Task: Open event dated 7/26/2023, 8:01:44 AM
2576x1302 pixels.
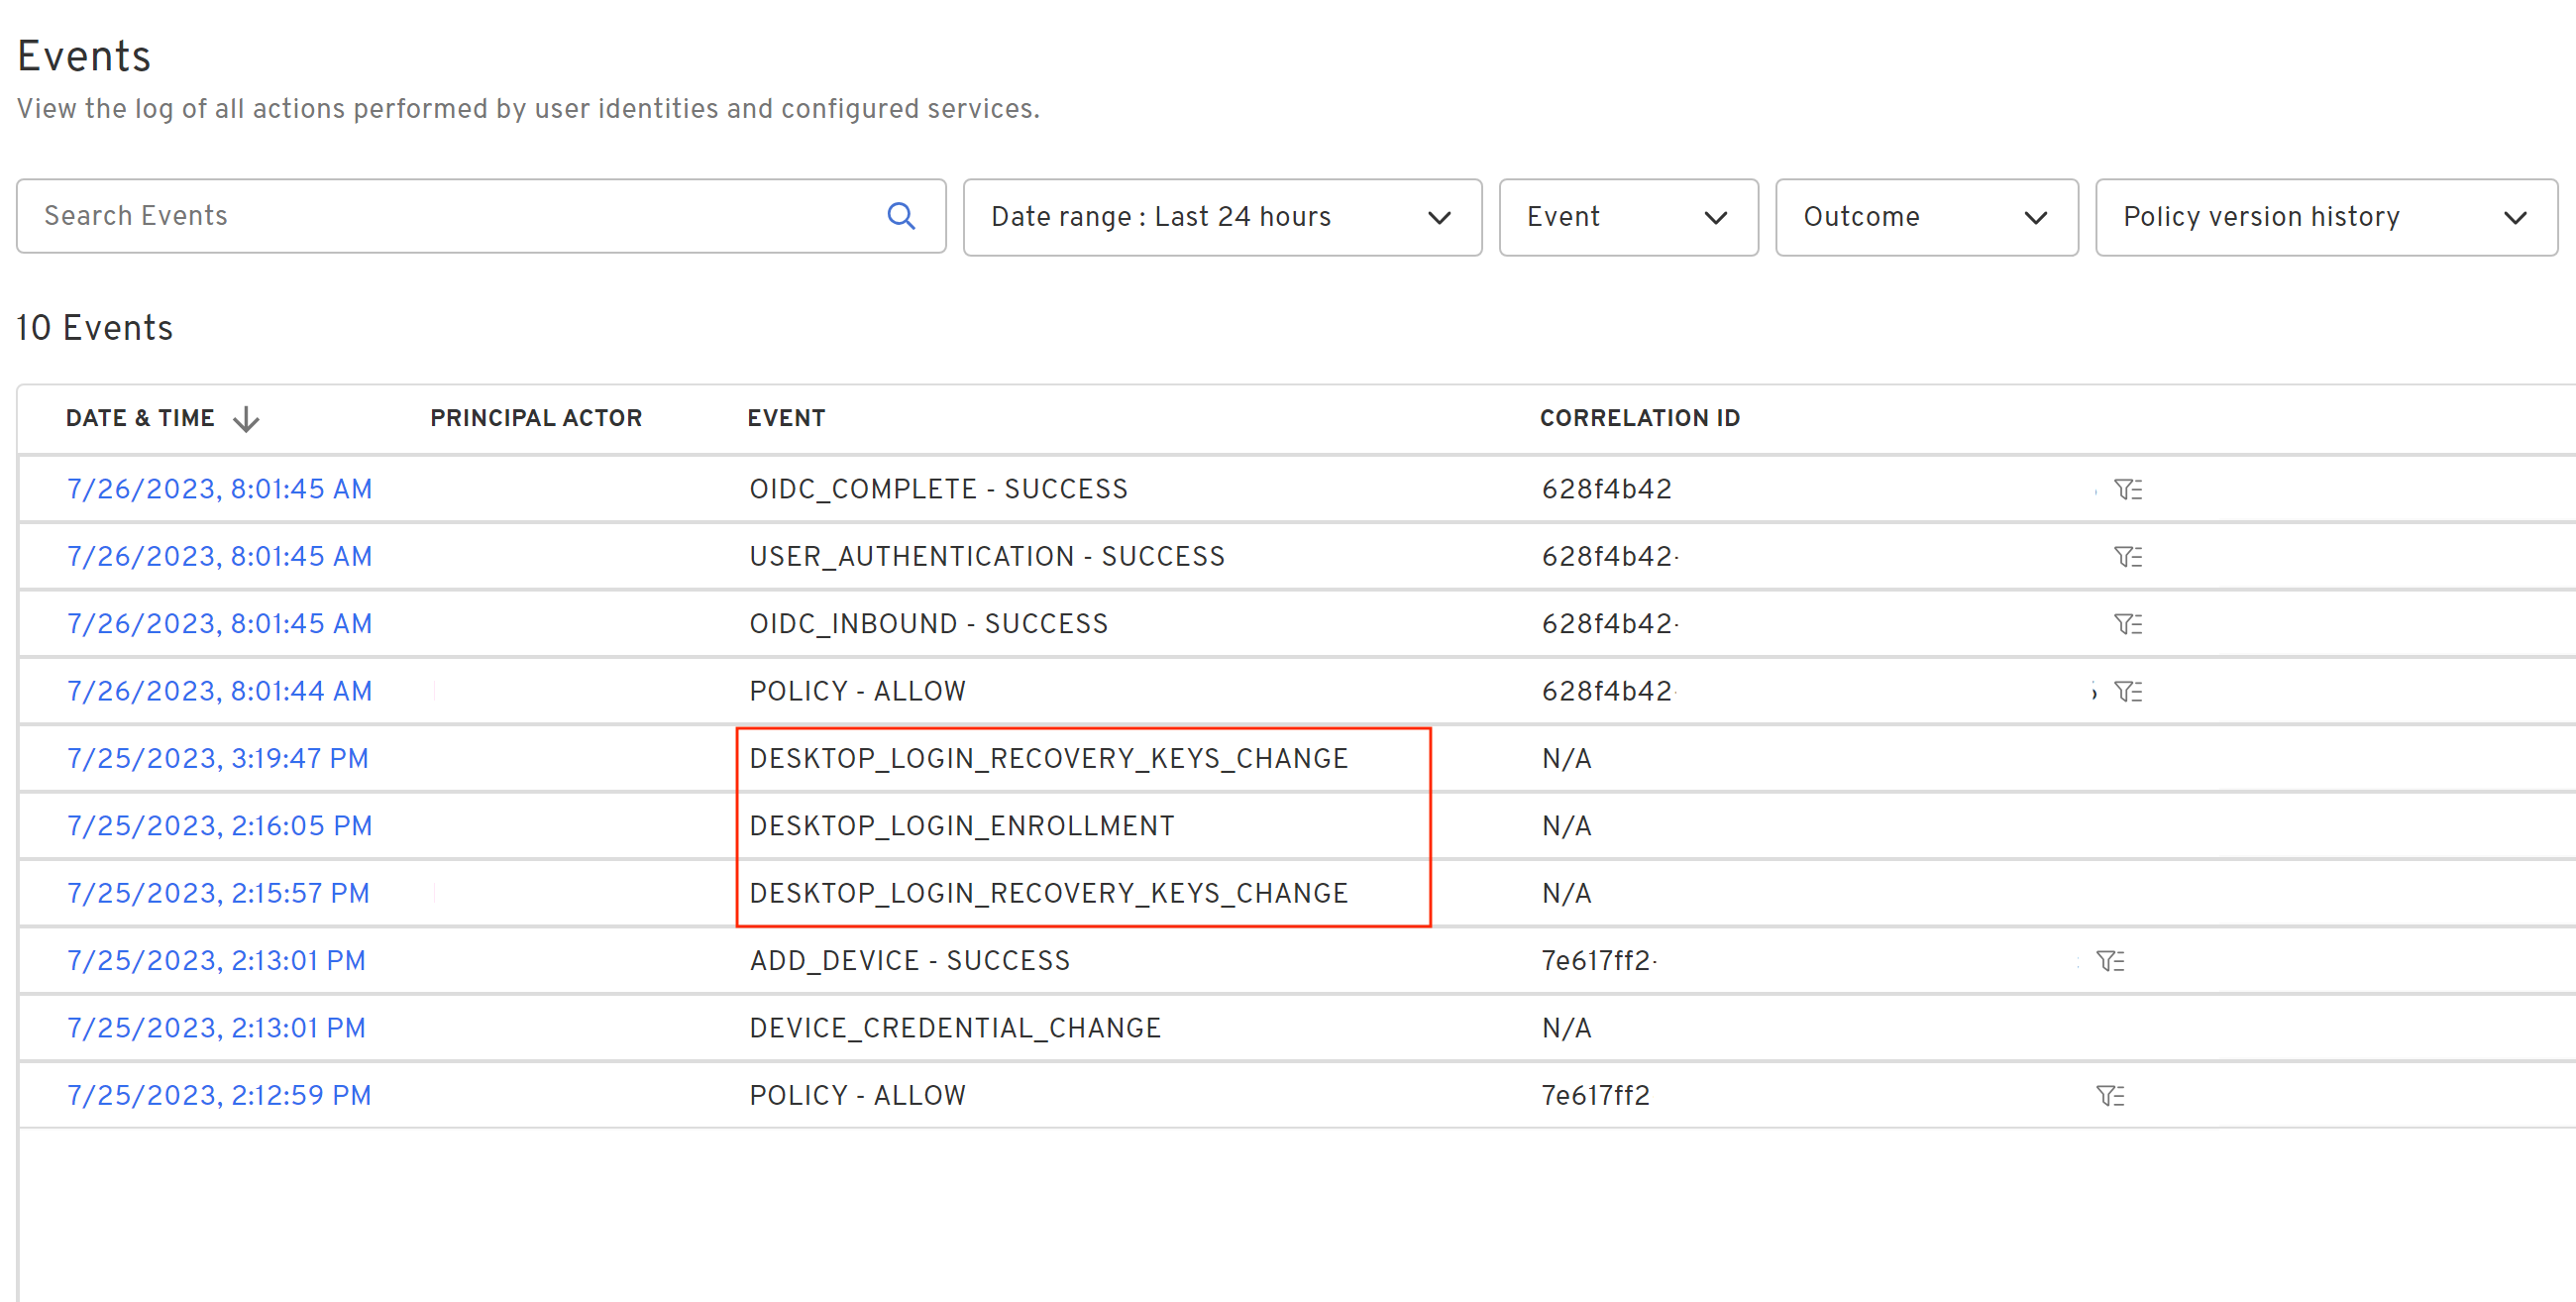Action: (x=219, y=691)
